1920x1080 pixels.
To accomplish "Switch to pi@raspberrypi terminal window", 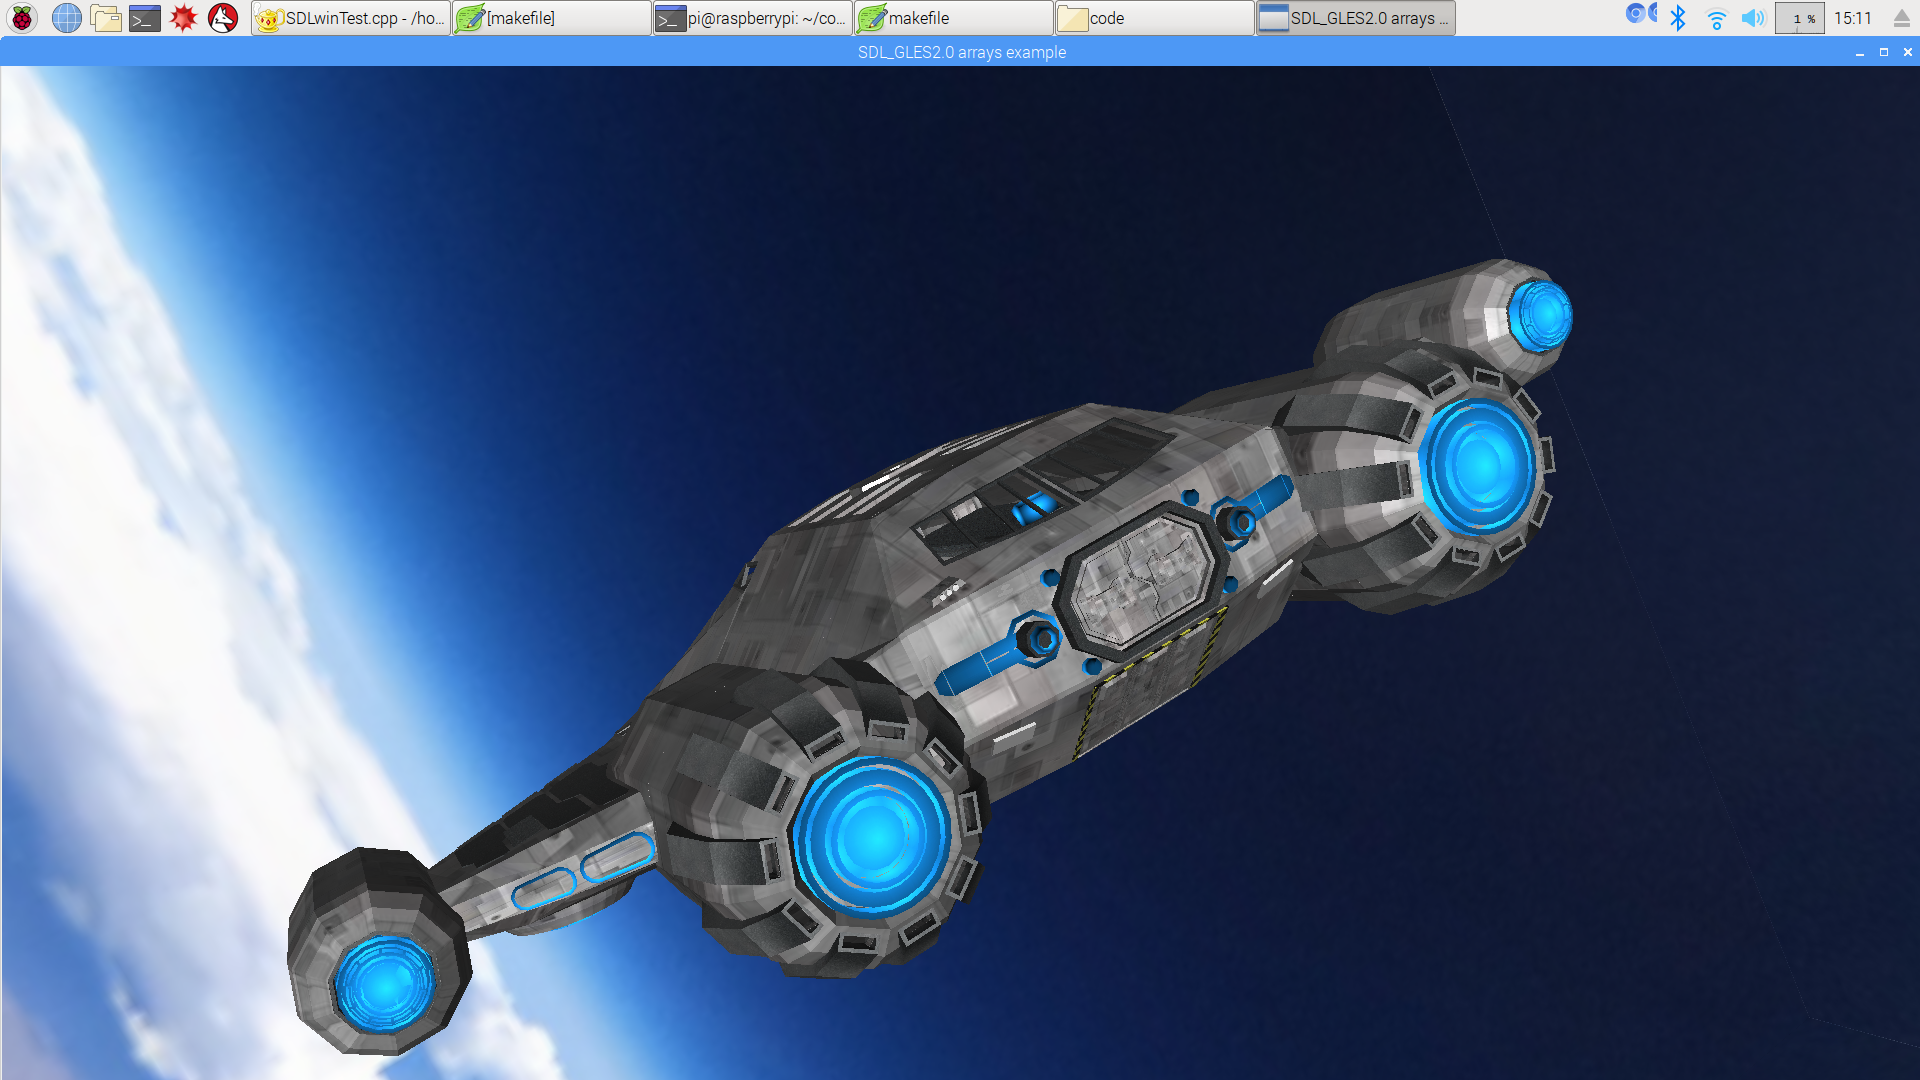I will [753, 18].
